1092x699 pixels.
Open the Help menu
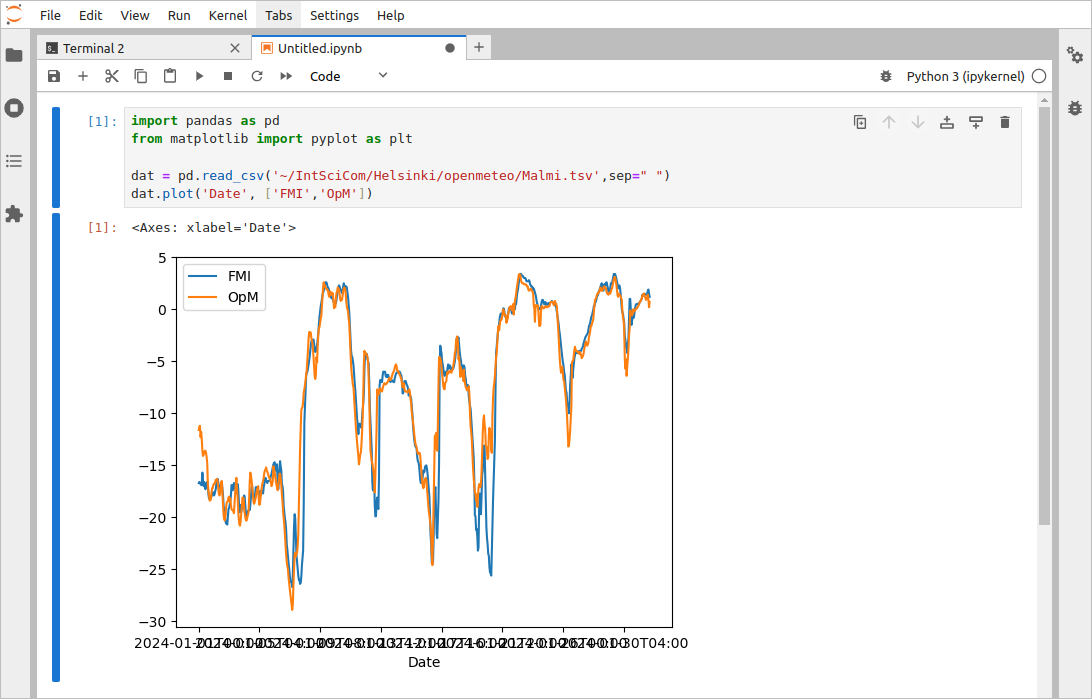391,15
